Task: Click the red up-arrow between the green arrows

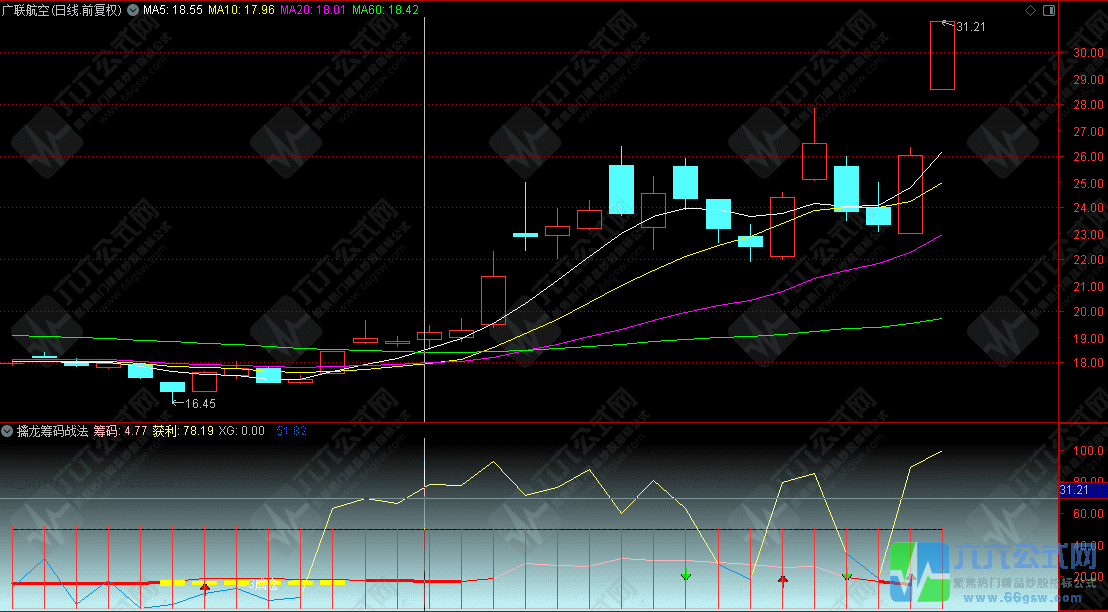Action: [x=783, y=578]
